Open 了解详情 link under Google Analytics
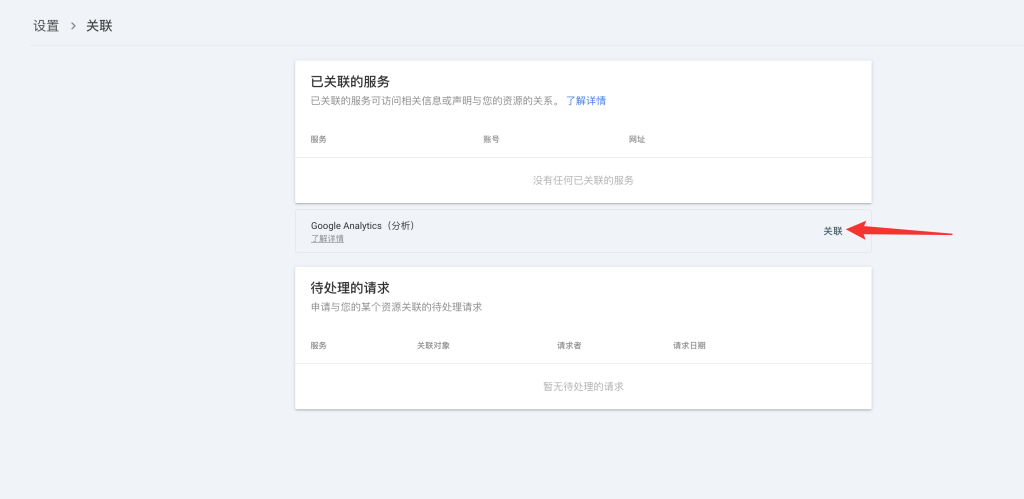The width and height of the screenshot is (1024, 499). pyautogui.click(x=327, y=239)
